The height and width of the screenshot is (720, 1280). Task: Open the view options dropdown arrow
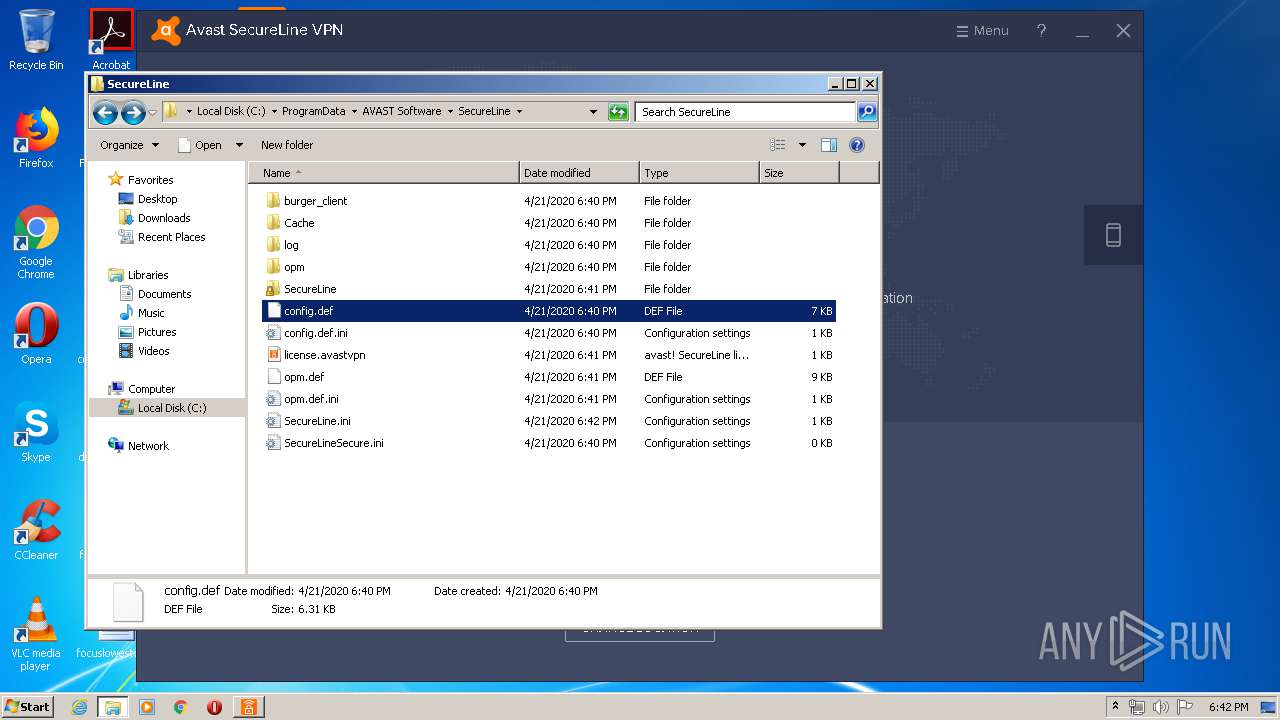[802, 145]
